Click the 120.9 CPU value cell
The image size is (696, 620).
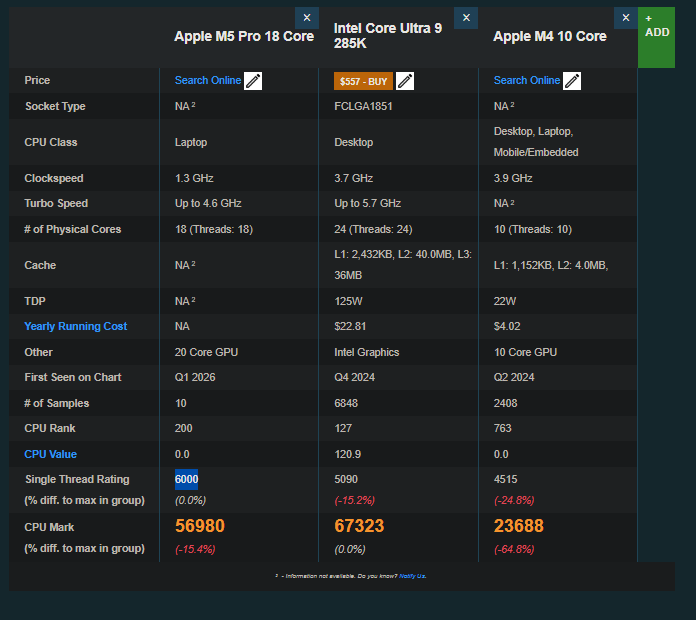pos(347,454)
